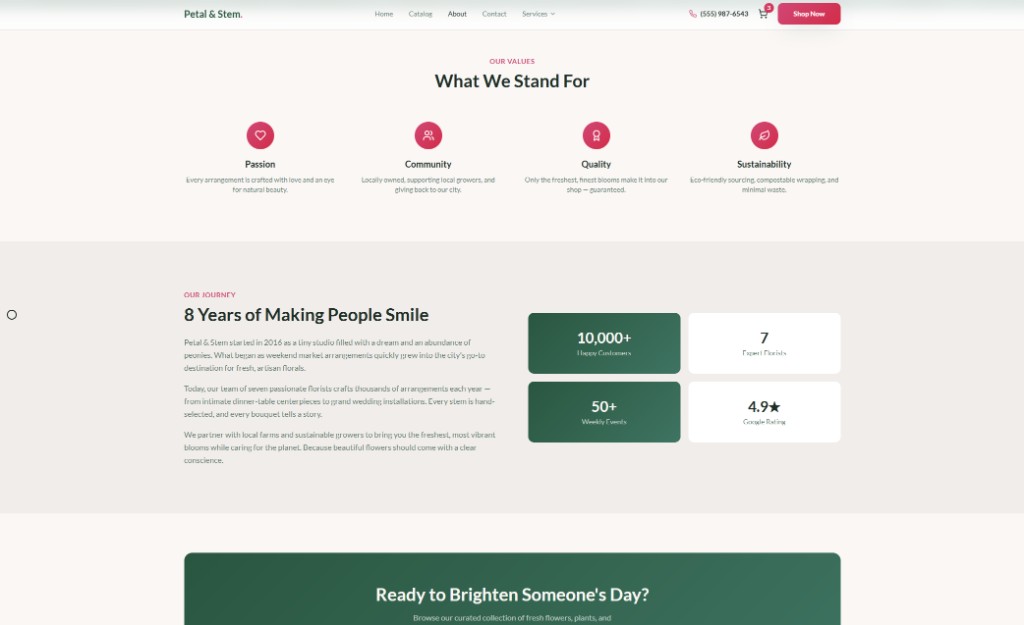Click the Passion heart icon
This screenshot has width=1024, height=625.
click(x=260, y=135)
